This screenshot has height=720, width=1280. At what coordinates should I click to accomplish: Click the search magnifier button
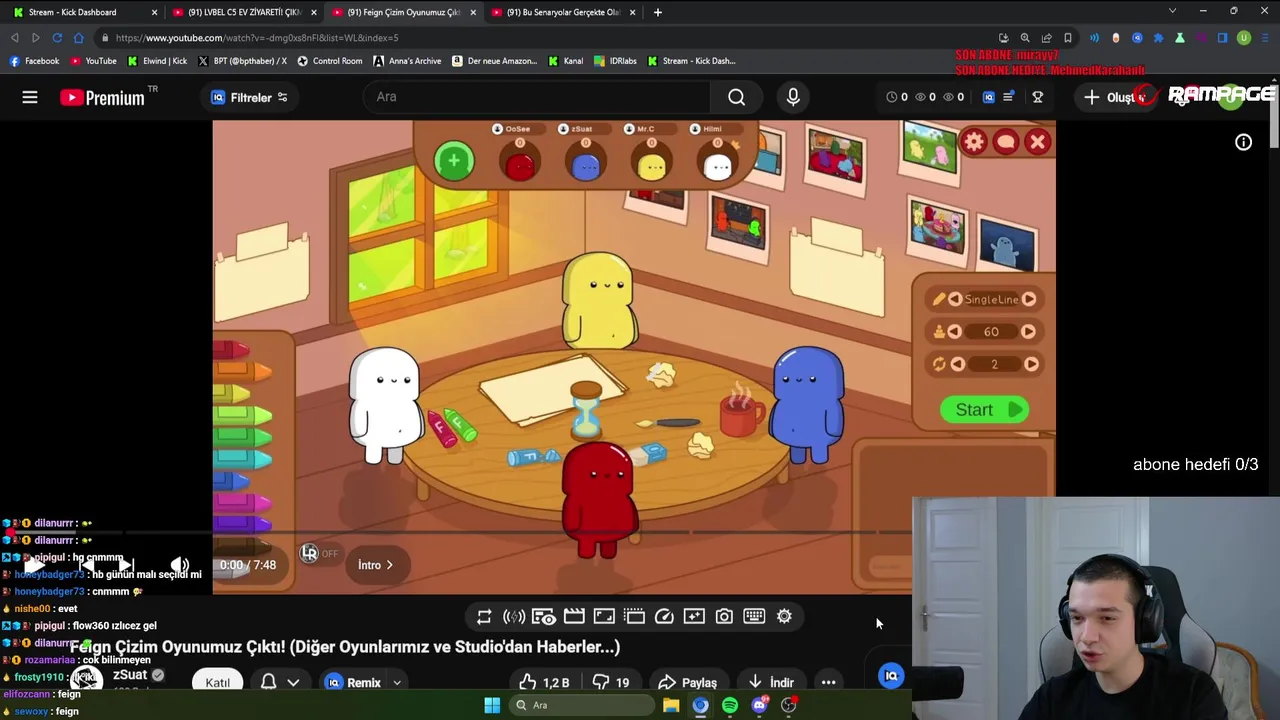(x=737, y=97)
